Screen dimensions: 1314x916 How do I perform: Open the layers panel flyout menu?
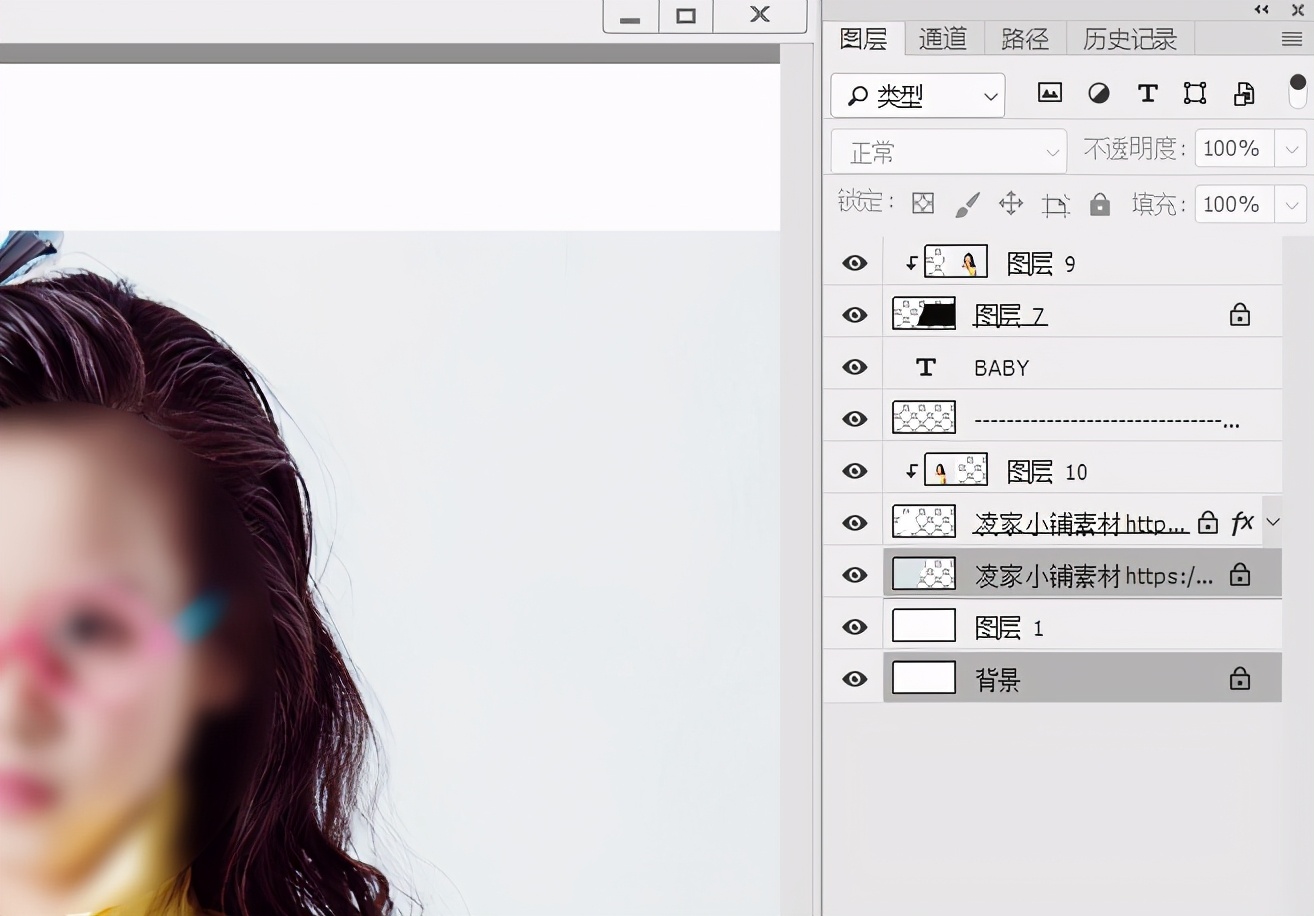click(x=1291, y=39)
